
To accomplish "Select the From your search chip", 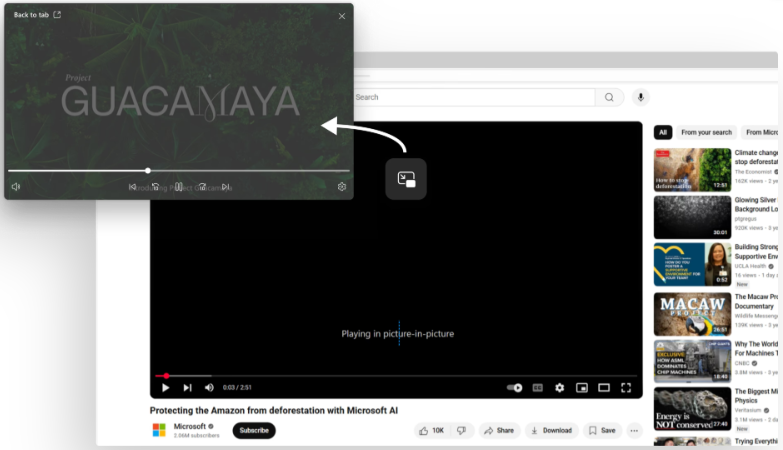I will pyautogui.click(x=706, y=132).
